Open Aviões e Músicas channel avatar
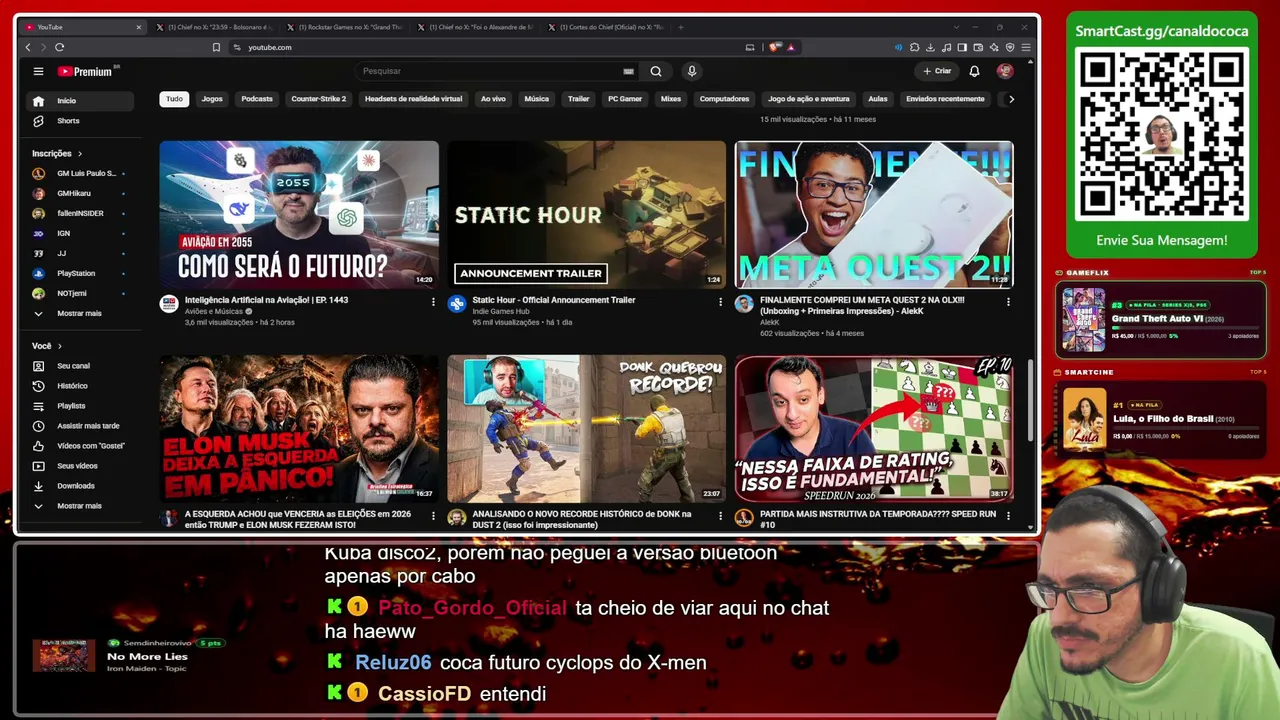Viewport: 1280px width, 720px height. [169, 304]
